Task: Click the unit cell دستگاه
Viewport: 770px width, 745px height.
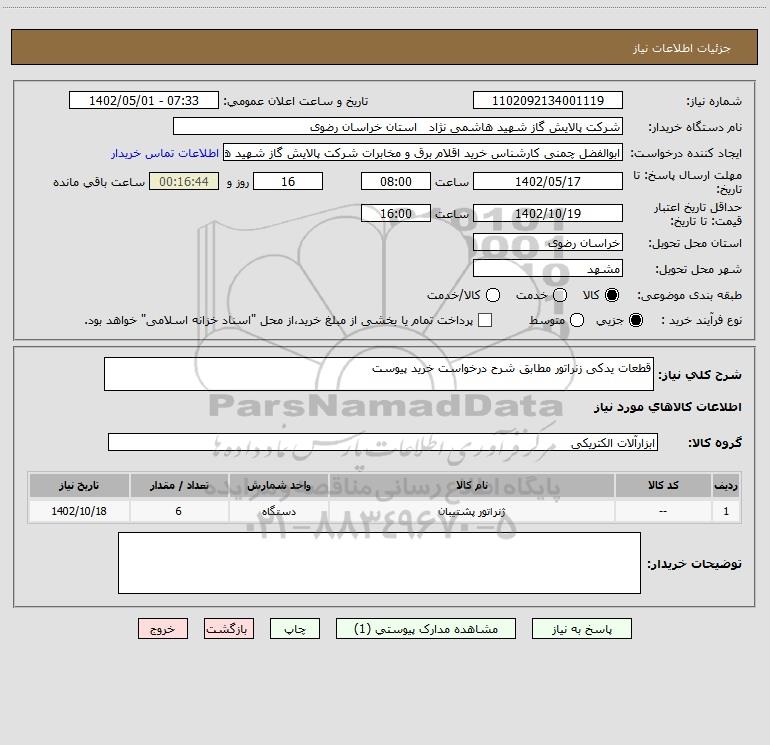Action: [x=278, y=511]
